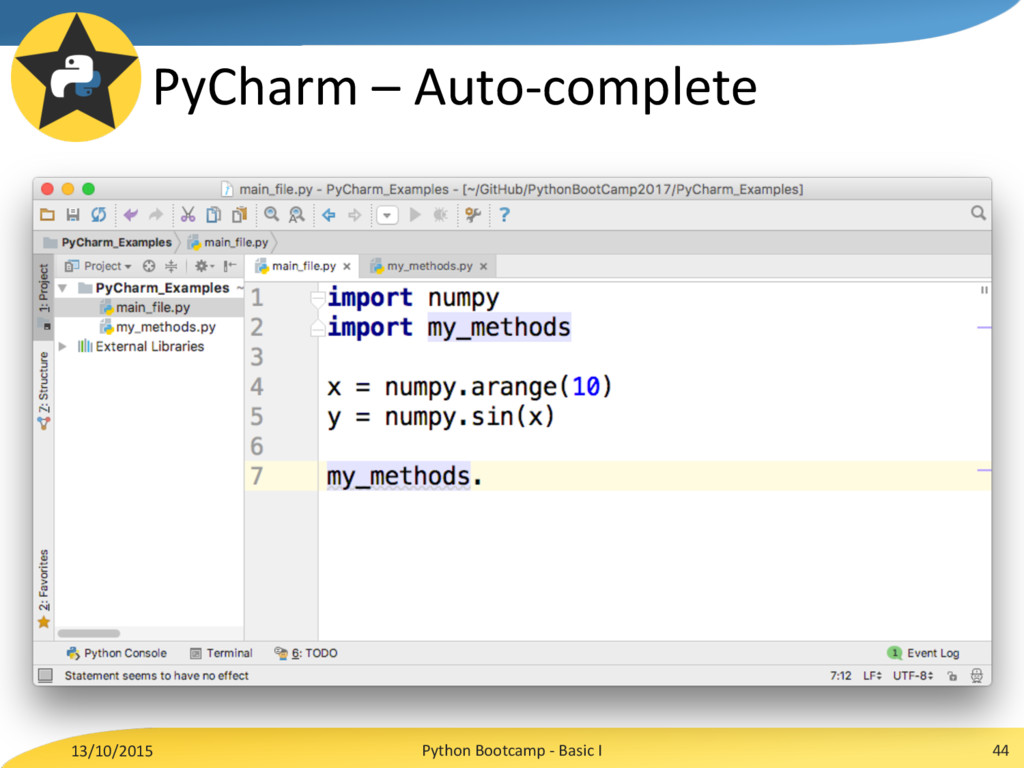Screen dimensions: 1024x768
Task: Toggle the read-only lock icon
Action: [952, 676]
